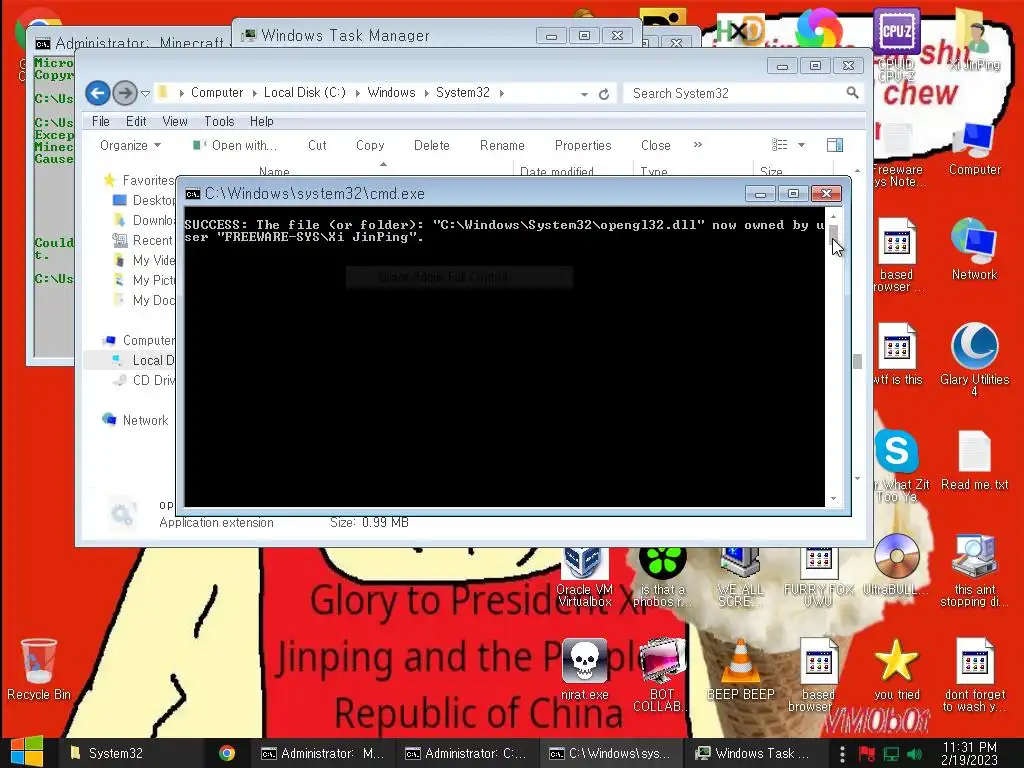Open the Tools menu in Explorer
The height and width of the screenshot is (768, 1024).
pyautogui.click(x=219, y=121)
